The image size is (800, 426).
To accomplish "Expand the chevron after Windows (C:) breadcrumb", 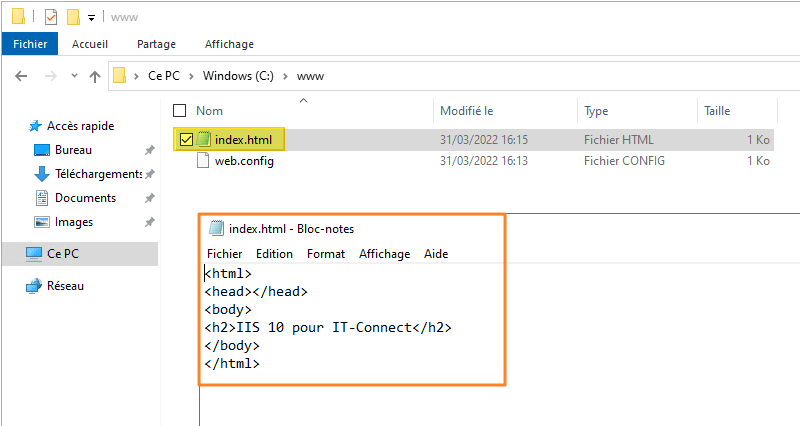I will click(286, 76).
